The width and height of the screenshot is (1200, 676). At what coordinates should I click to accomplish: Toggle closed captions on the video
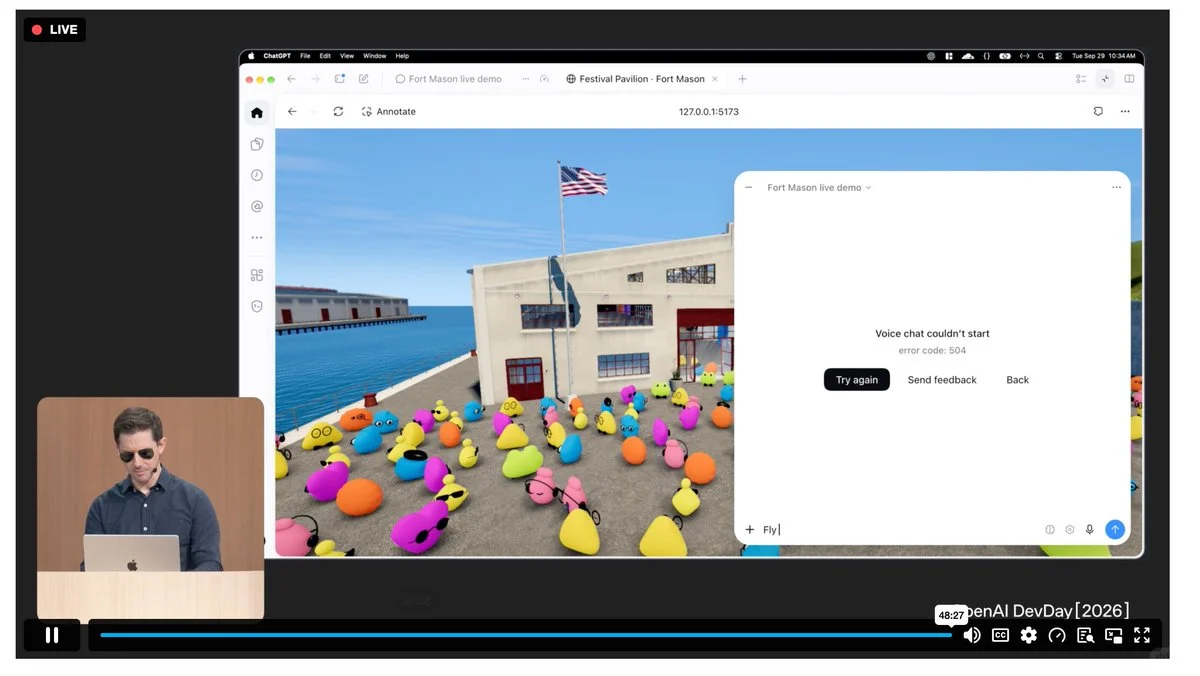point(1000,635)
